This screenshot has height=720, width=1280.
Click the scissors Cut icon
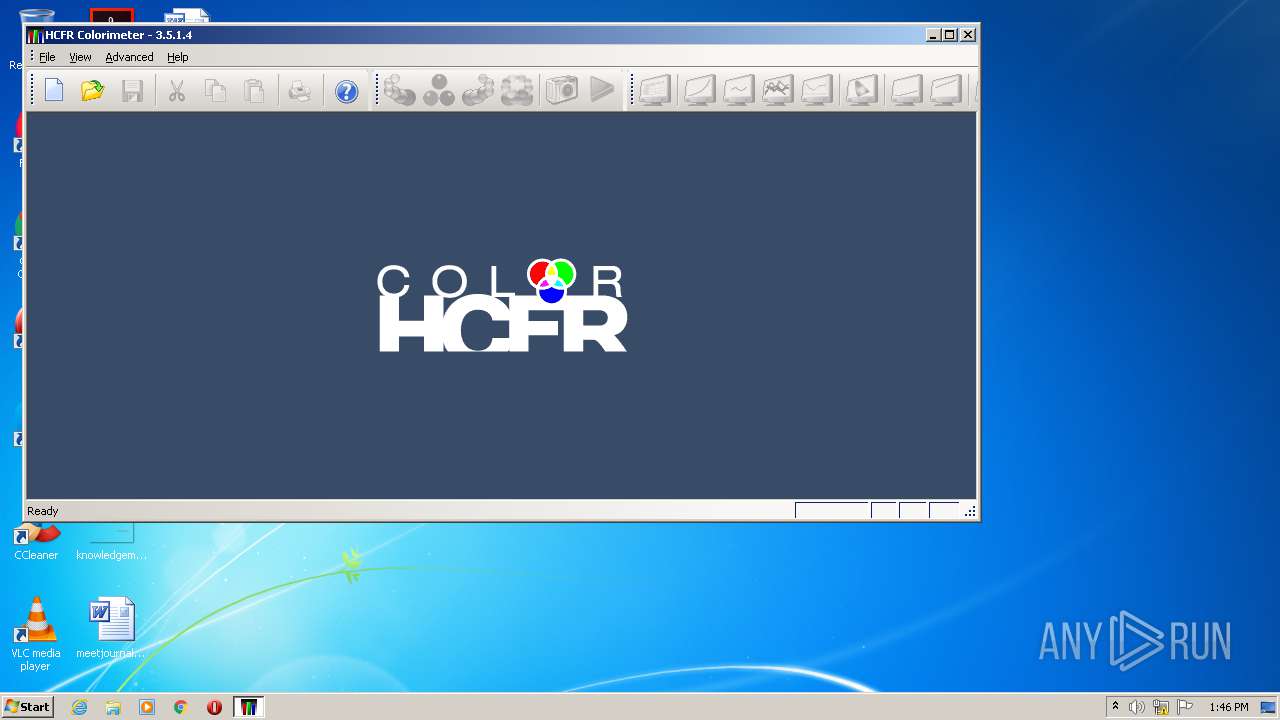(177, 91)
